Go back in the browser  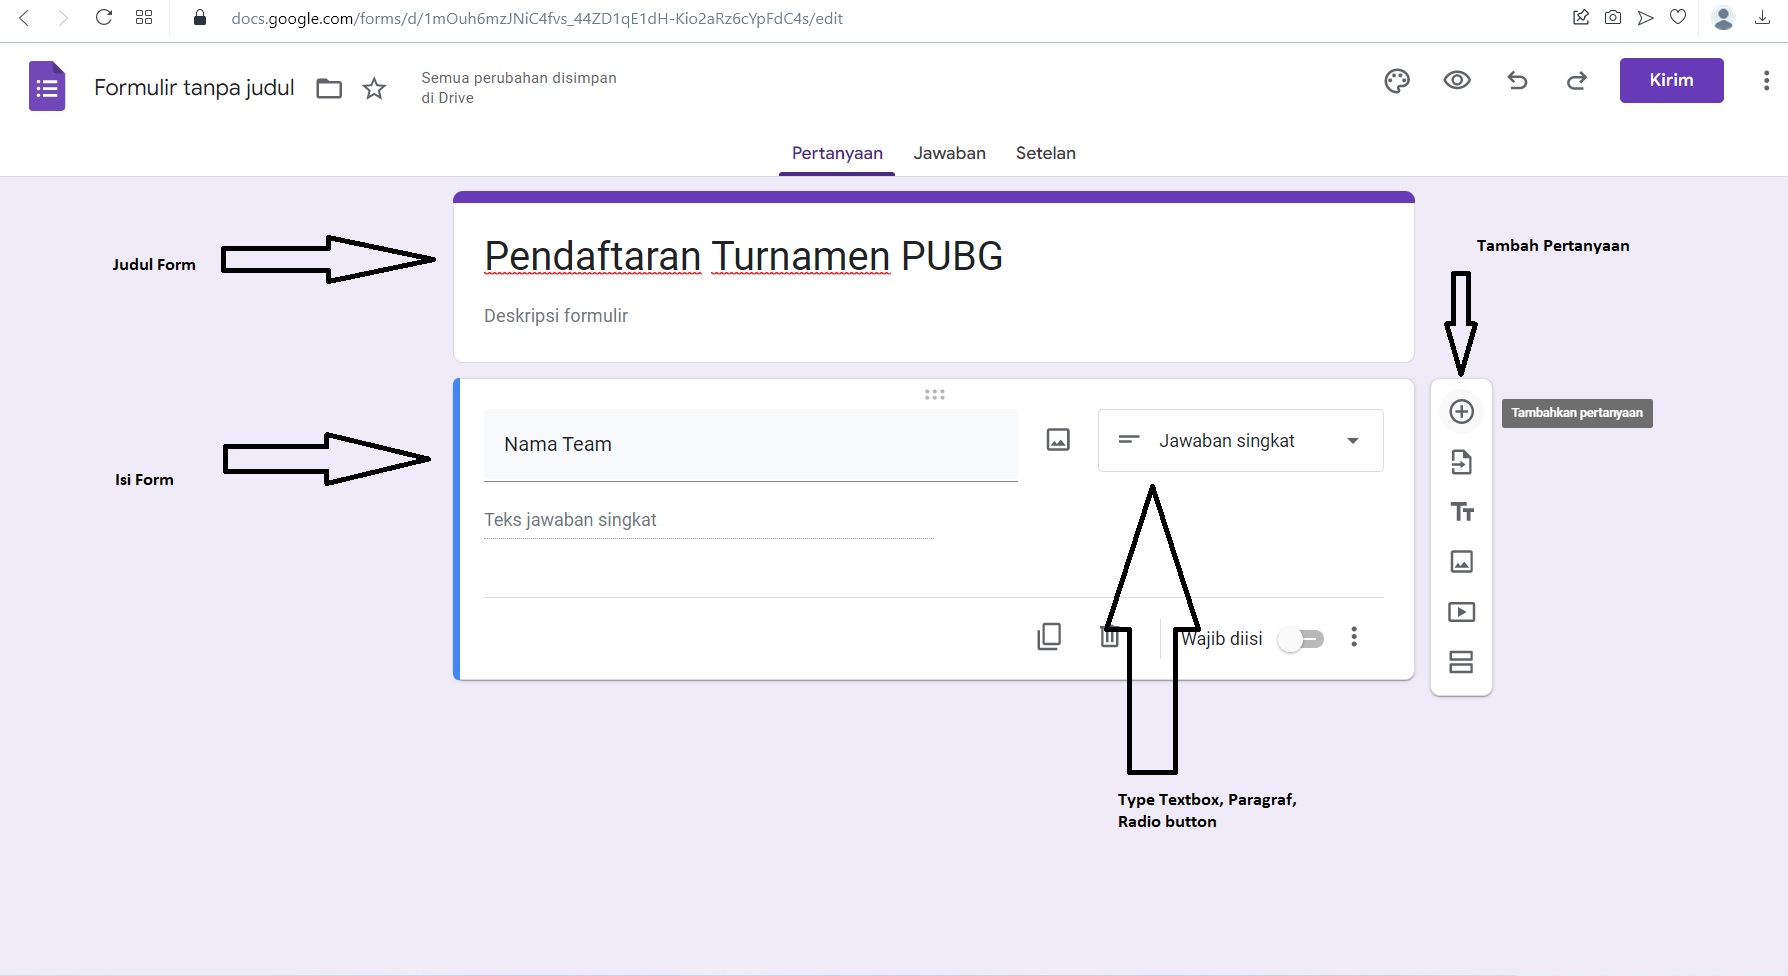(24, 18)
